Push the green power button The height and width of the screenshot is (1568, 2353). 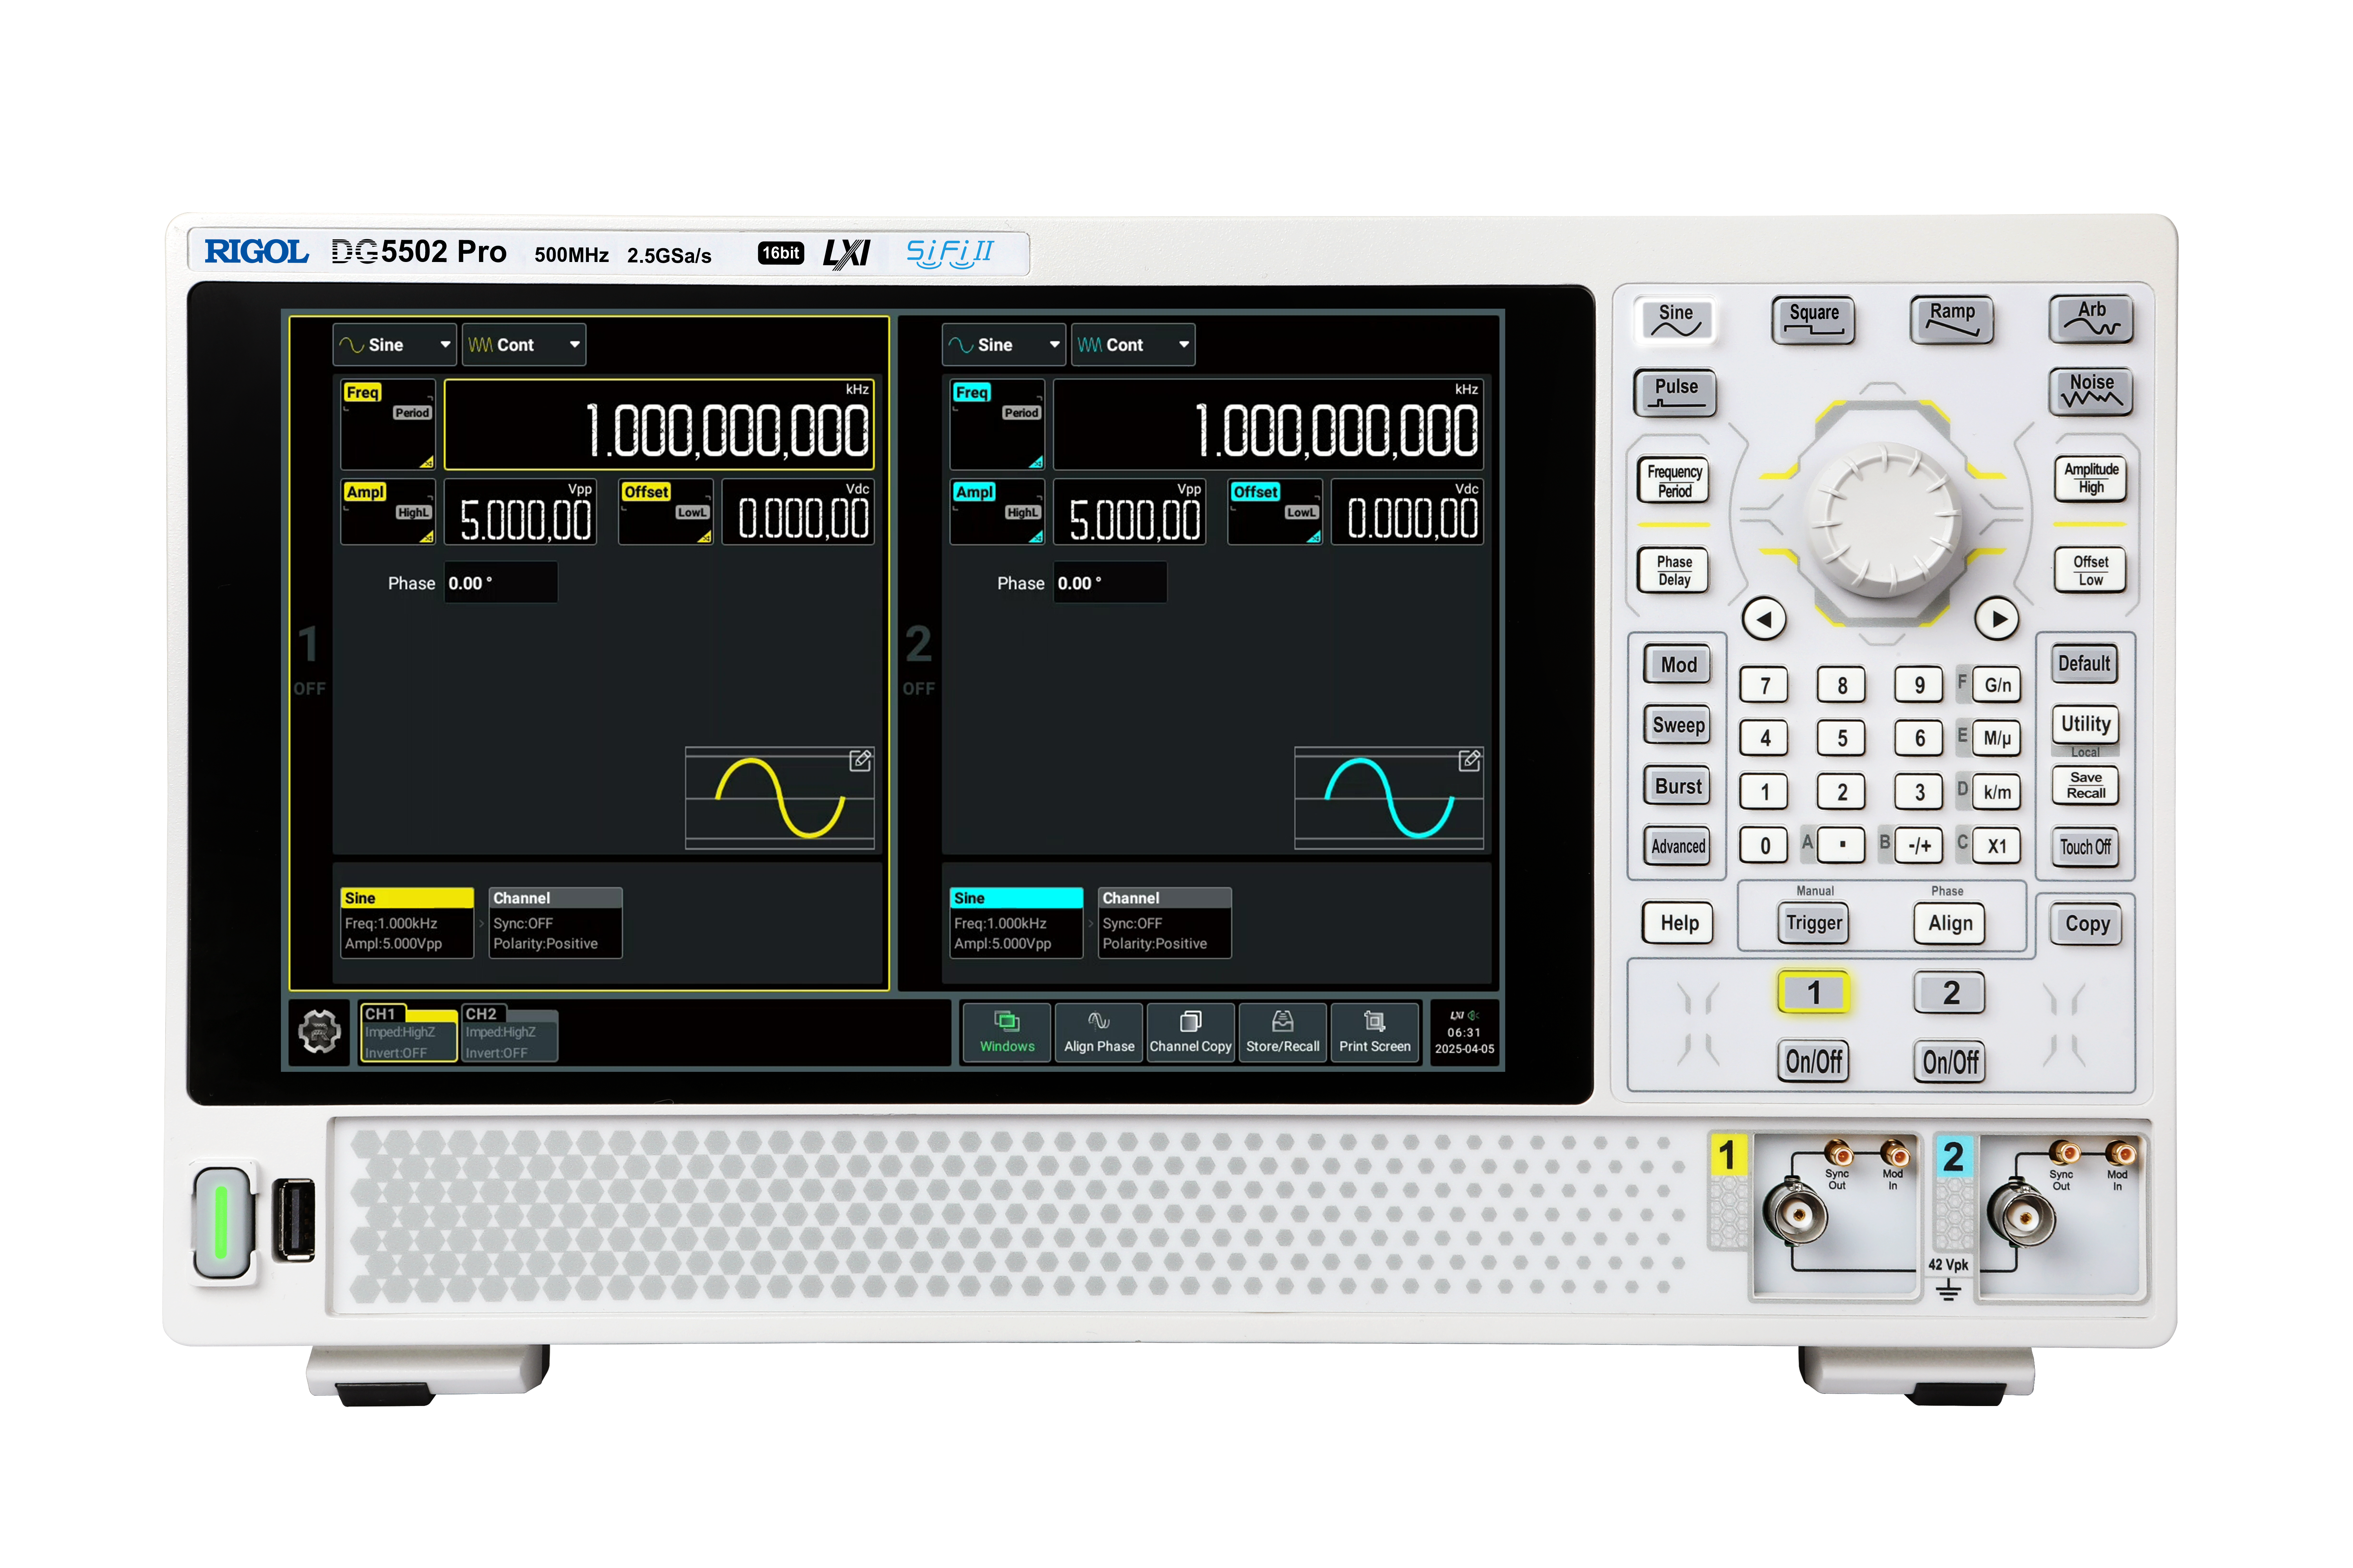tap(222, 1222)
